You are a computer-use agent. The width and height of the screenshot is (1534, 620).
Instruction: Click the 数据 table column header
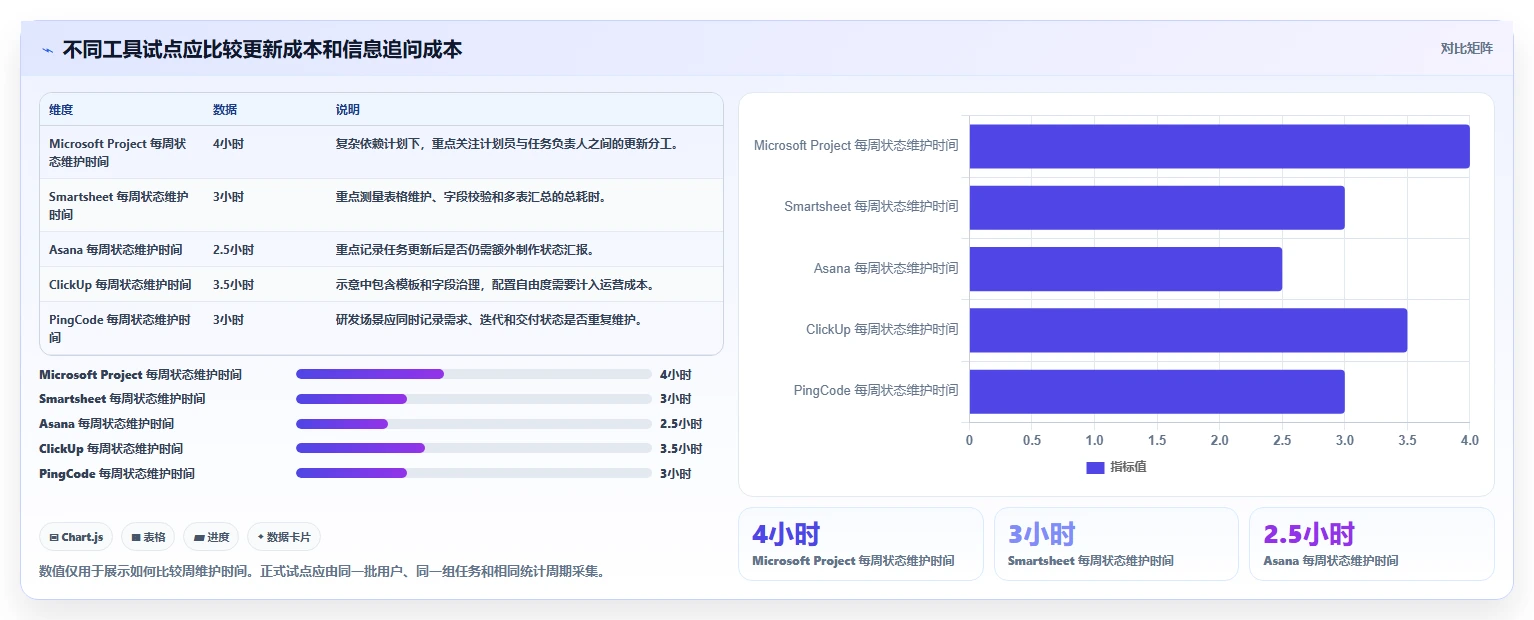(x=225, y=110)
